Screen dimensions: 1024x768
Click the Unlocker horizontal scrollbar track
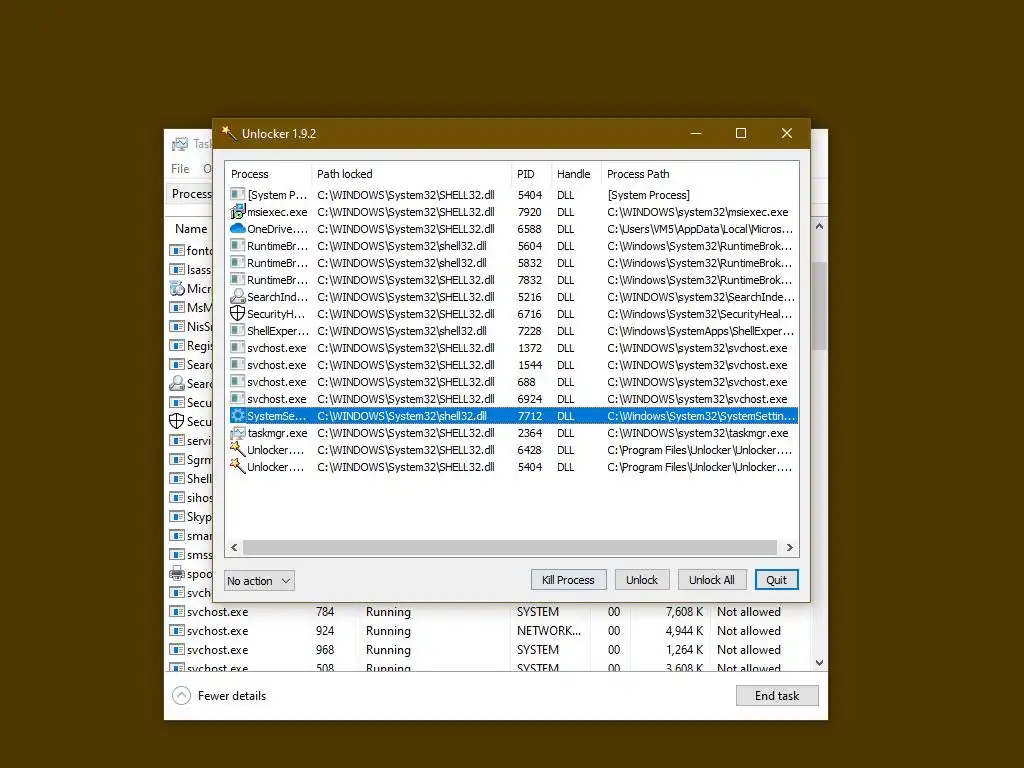(510, 547)
